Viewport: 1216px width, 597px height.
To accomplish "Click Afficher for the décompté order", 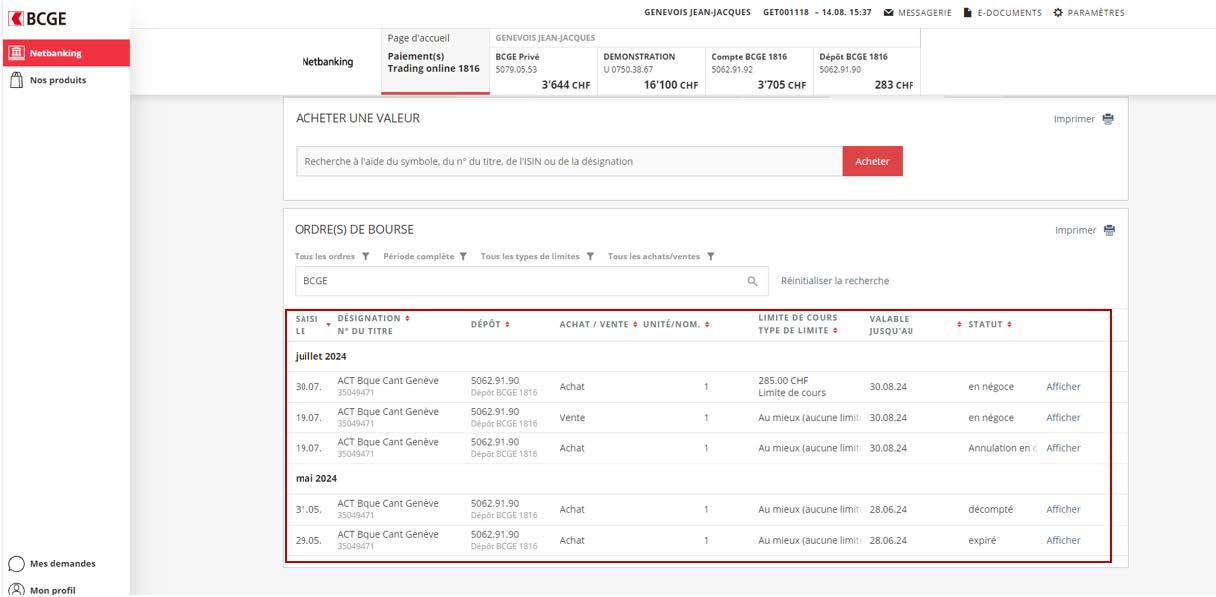I will (x=1063, y=510).
